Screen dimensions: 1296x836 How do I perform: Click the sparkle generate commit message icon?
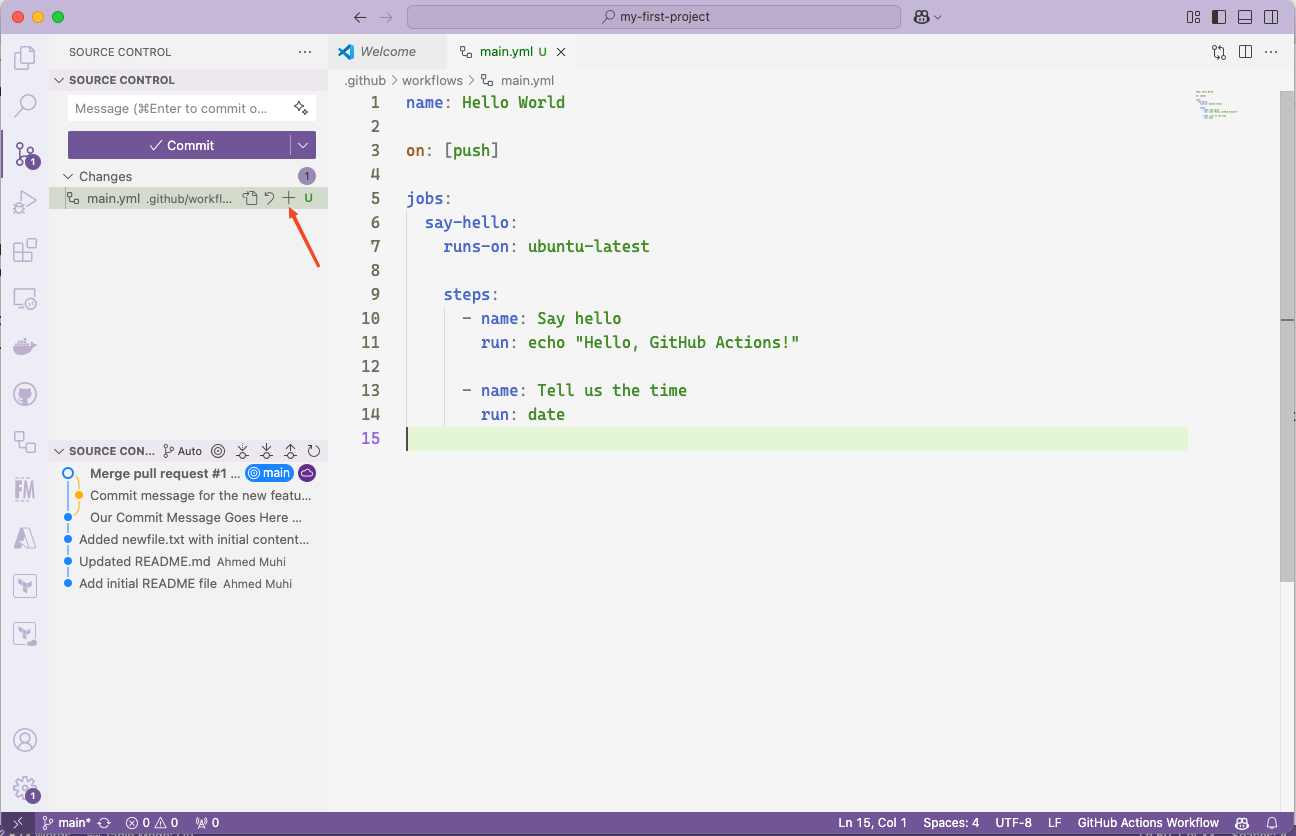(x=301, y=108)
